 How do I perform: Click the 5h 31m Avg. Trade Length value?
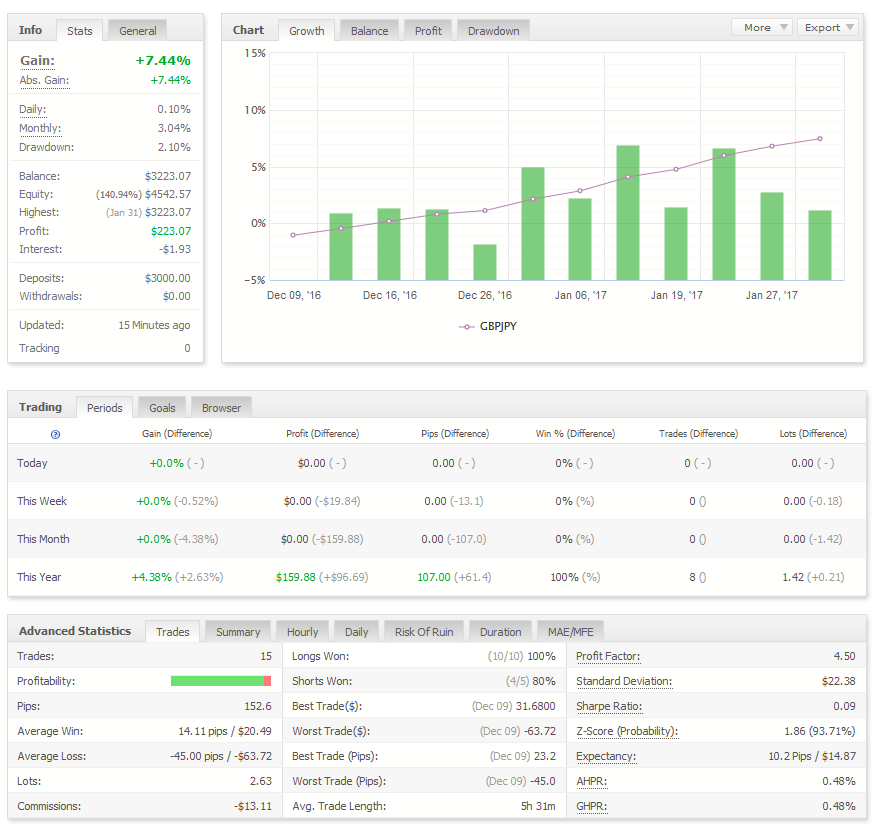coord(538,806)
